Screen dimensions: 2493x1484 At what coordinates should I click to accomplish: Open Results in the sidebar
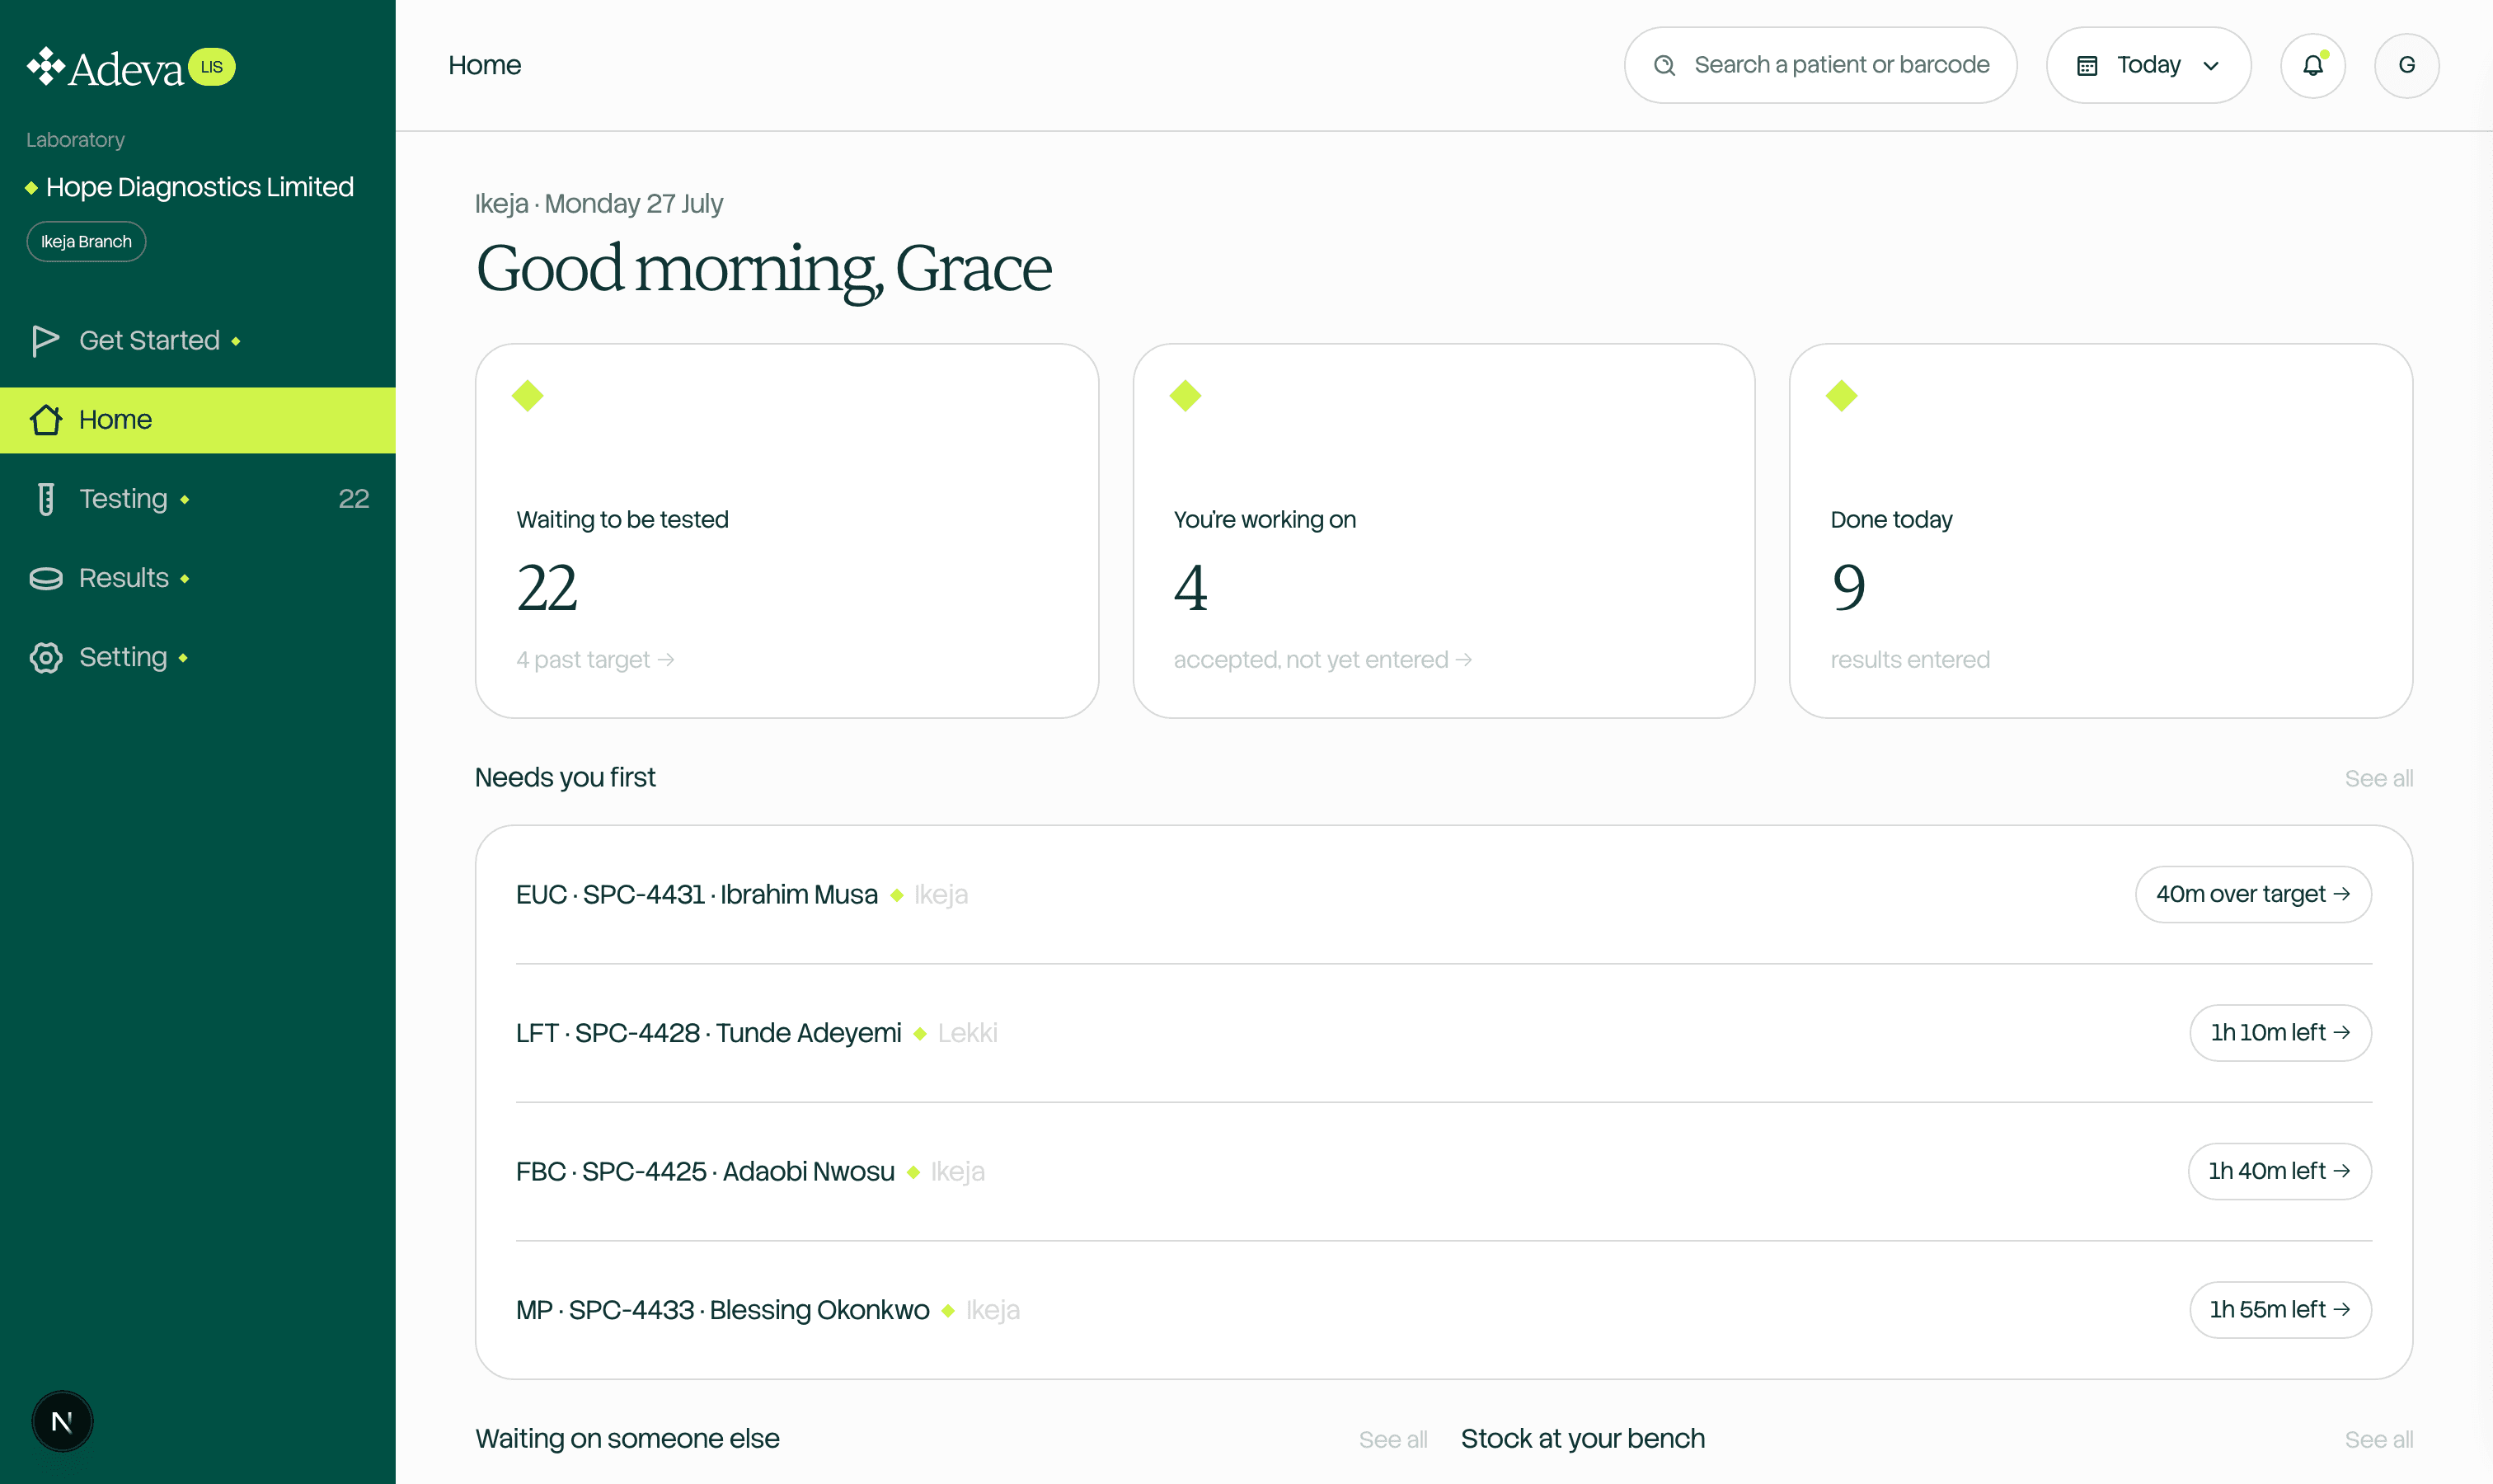[198, 578]
